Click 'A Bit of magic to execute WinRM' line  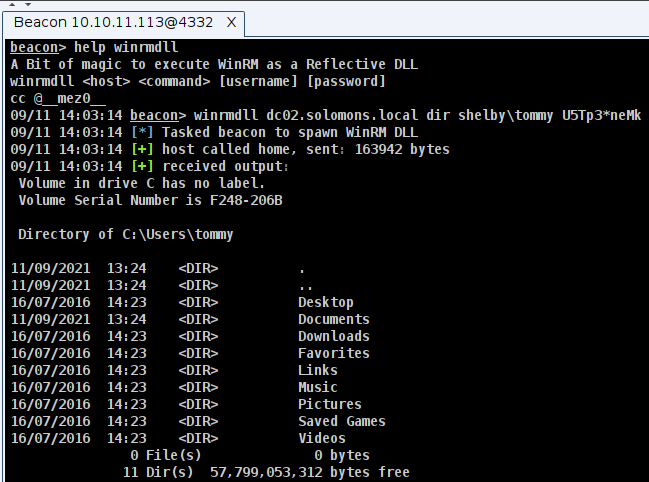pos(214,64)
